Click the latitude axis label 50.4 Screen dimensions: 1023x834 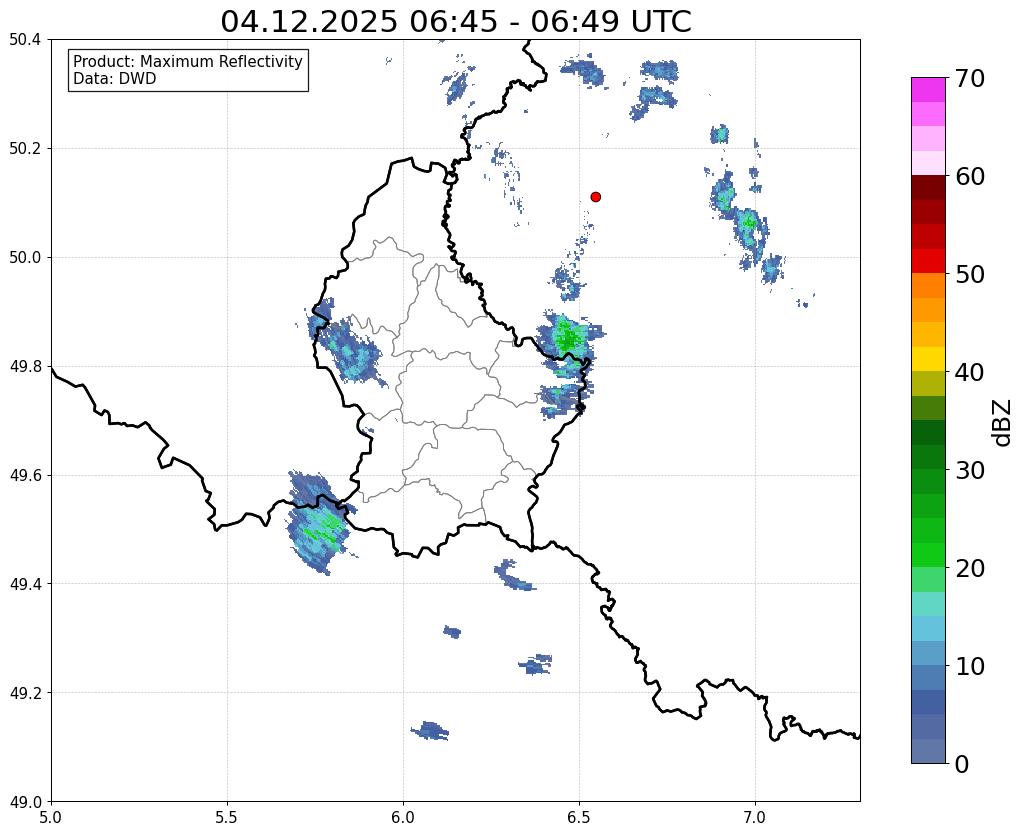(x=25, y=40)
